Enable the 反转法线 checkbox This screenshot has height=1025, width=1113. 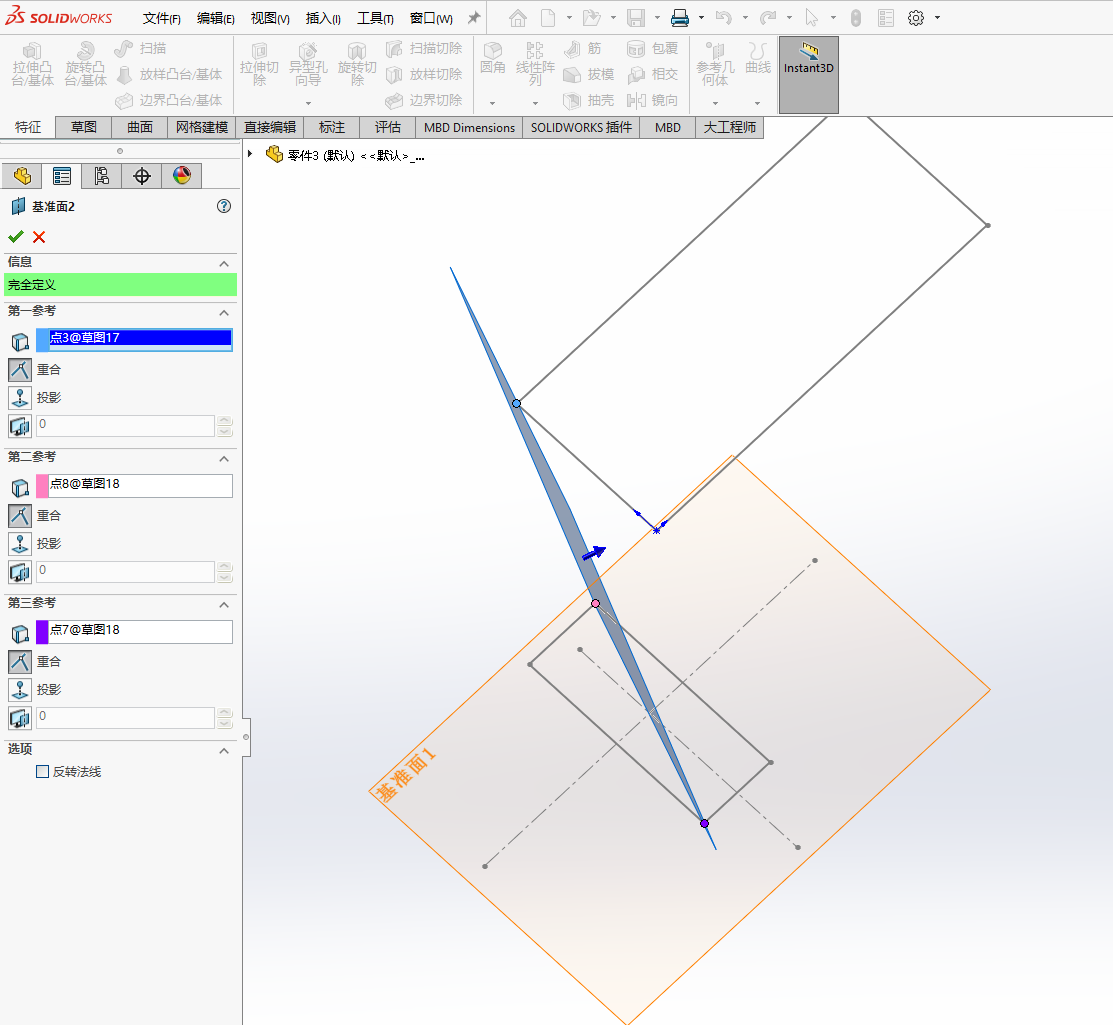[x=42, y=772]
